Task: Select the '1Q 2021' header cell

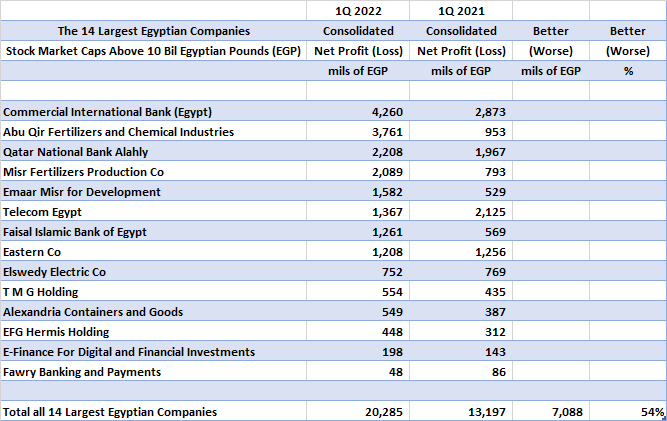Action: [x=461, y=11]
